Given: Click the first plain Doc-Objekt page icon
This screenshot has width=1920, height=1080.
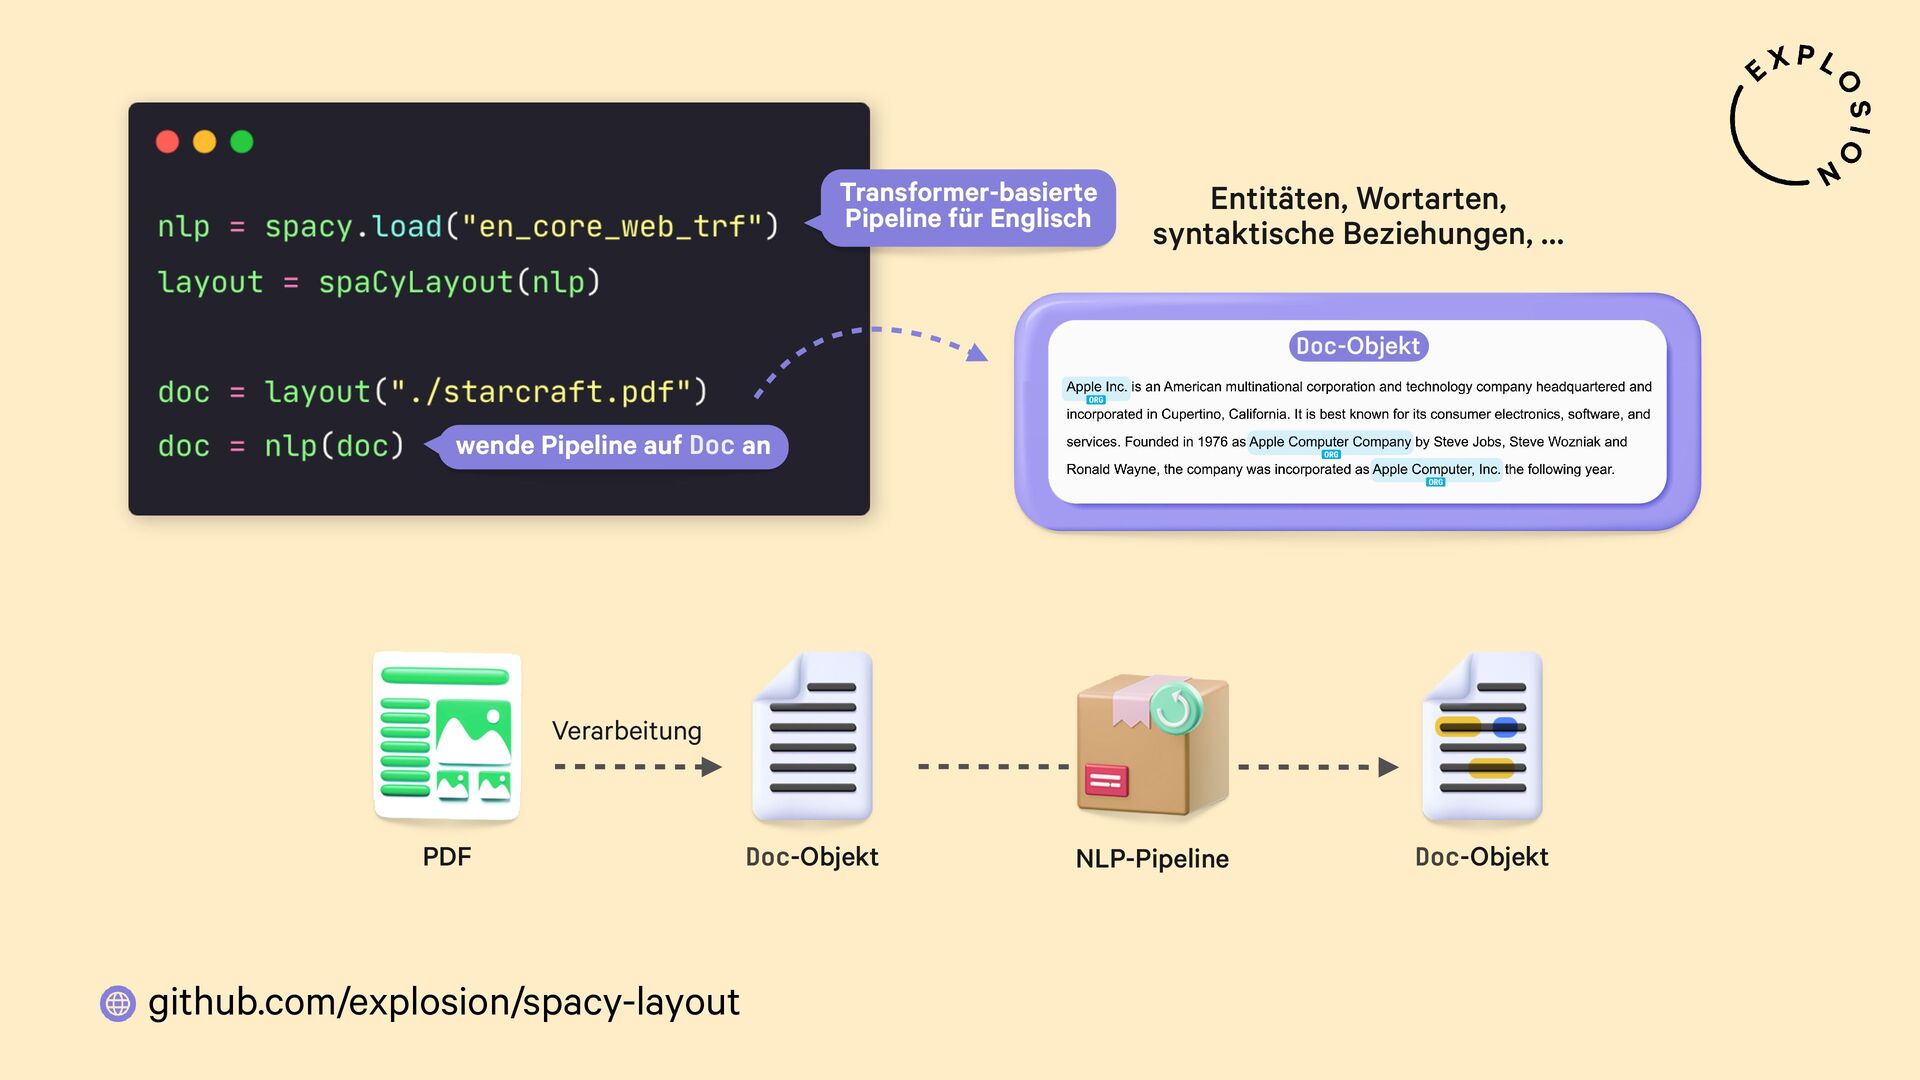Looking at the screenshot, I should (x=812, y=737).
